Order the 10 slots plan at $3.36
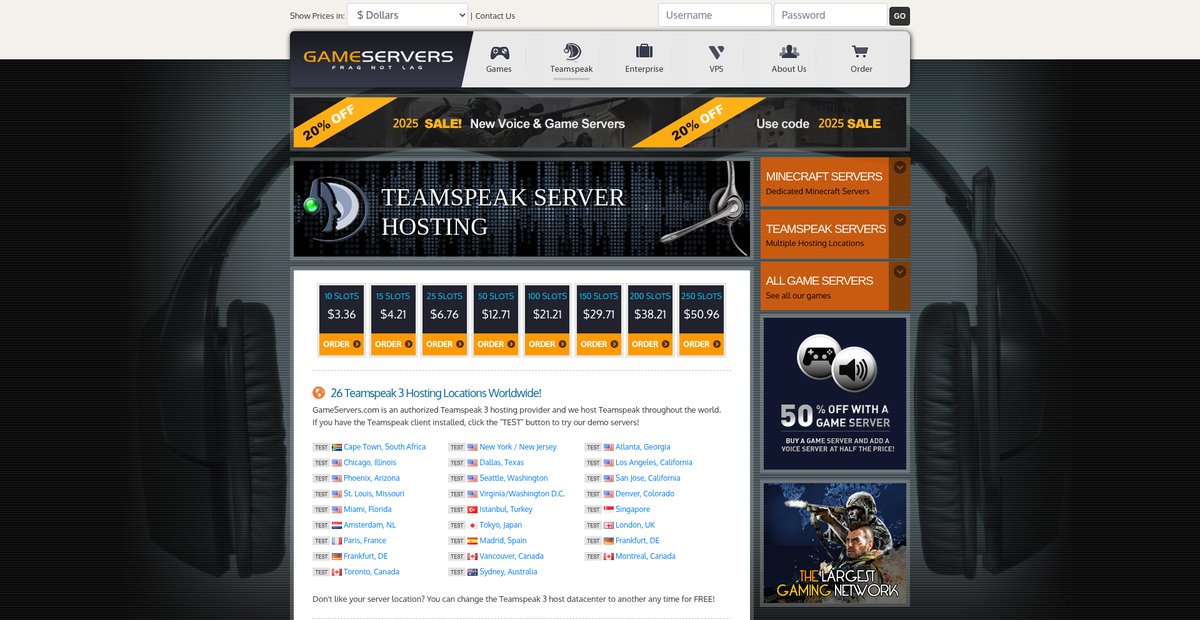This screenshot has height=620, width=1200. pyautogui.click(x=341, y=344)
